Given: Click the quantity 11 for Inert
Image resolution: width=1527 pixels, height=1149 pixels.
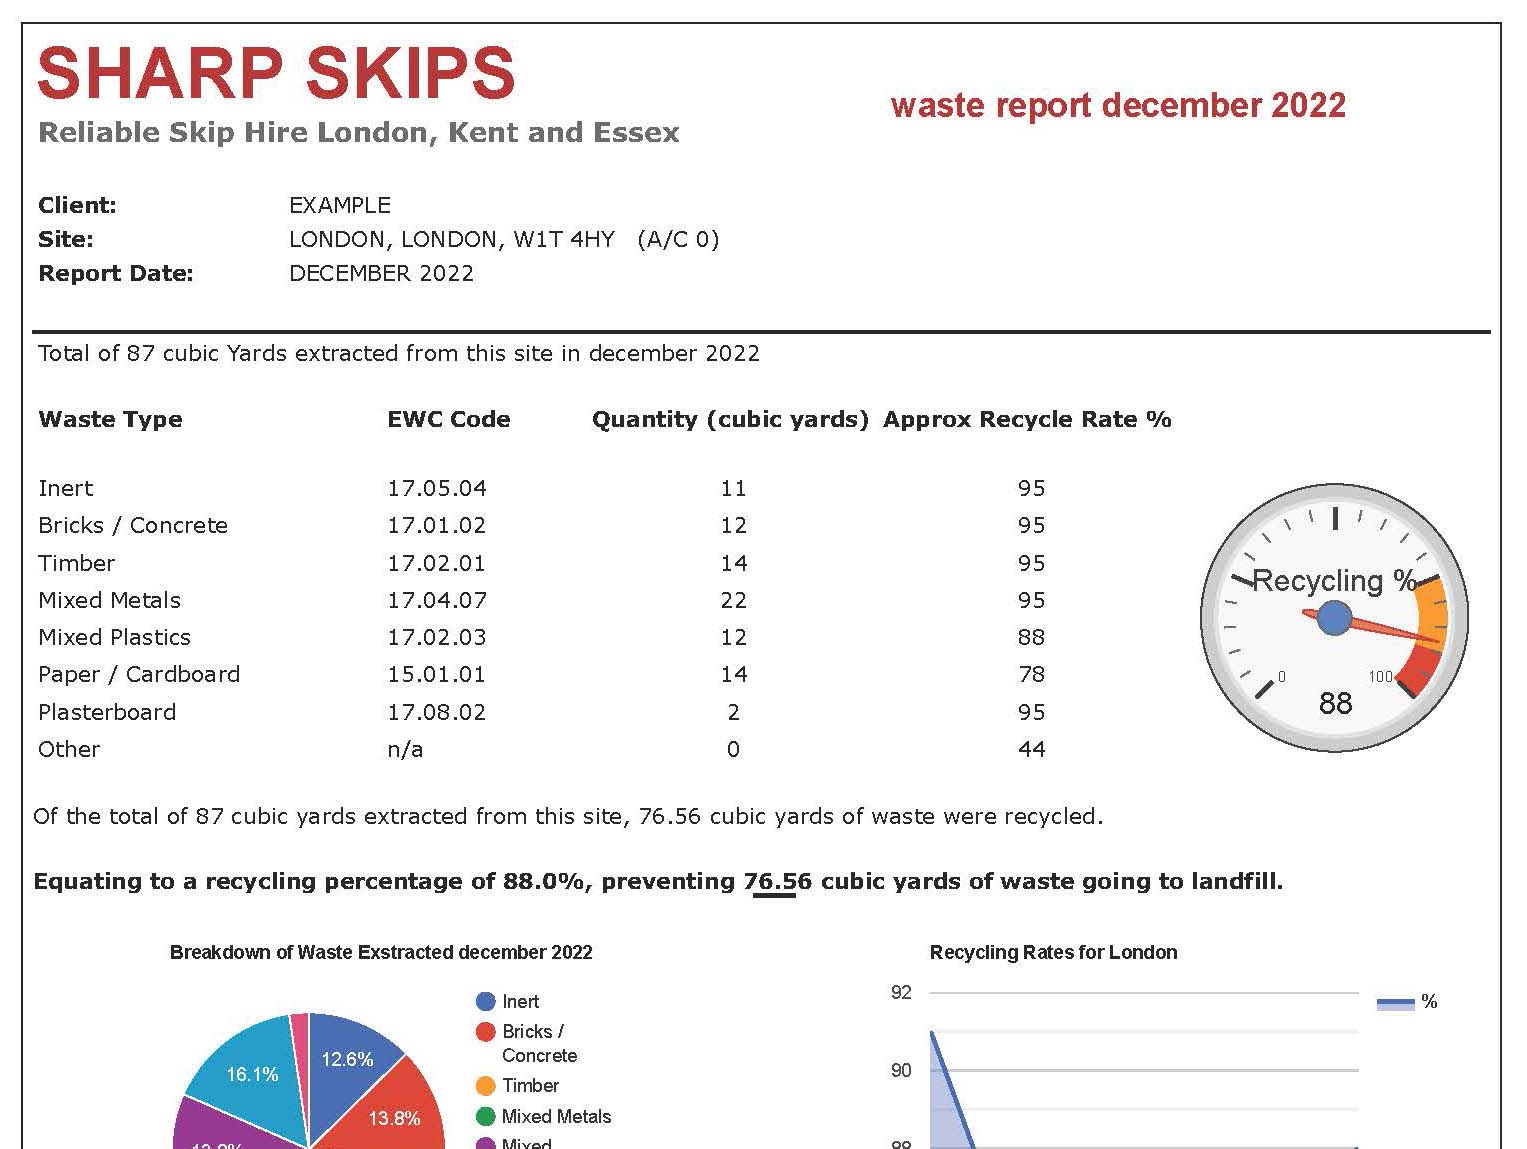Looking at the screenshot, I should [733, 488].
